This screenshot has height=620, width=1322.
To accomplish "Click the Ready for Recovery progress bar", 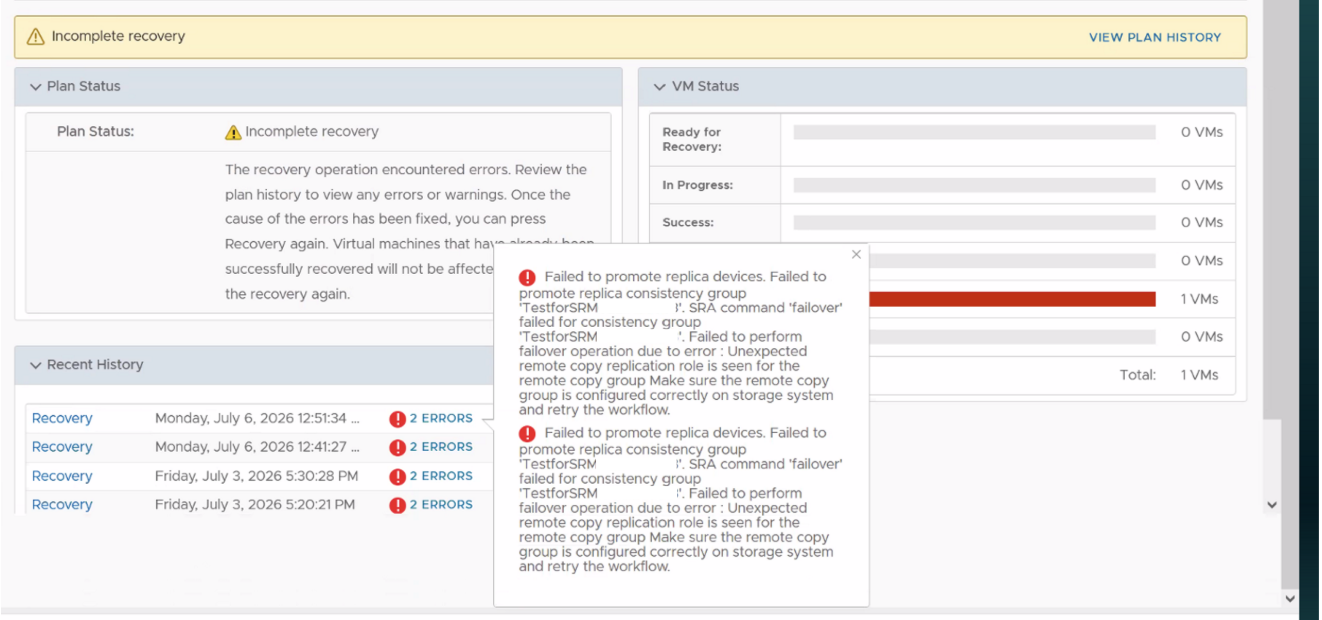I will (x=974, y=132).
